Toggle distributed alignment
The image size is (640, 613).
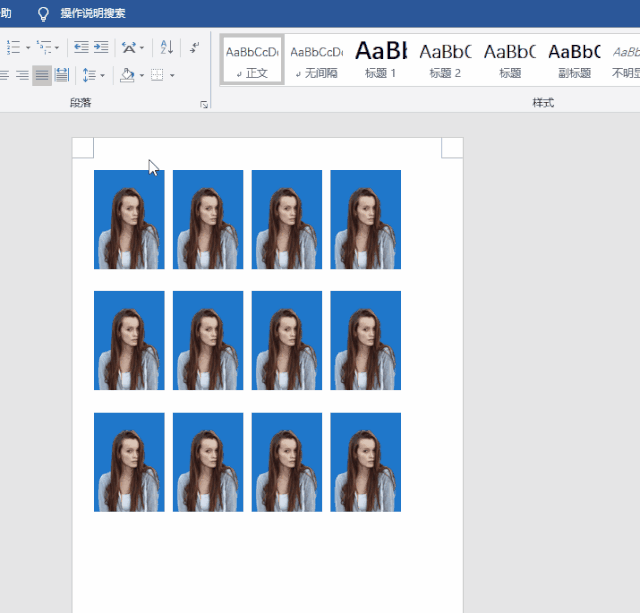62,75
